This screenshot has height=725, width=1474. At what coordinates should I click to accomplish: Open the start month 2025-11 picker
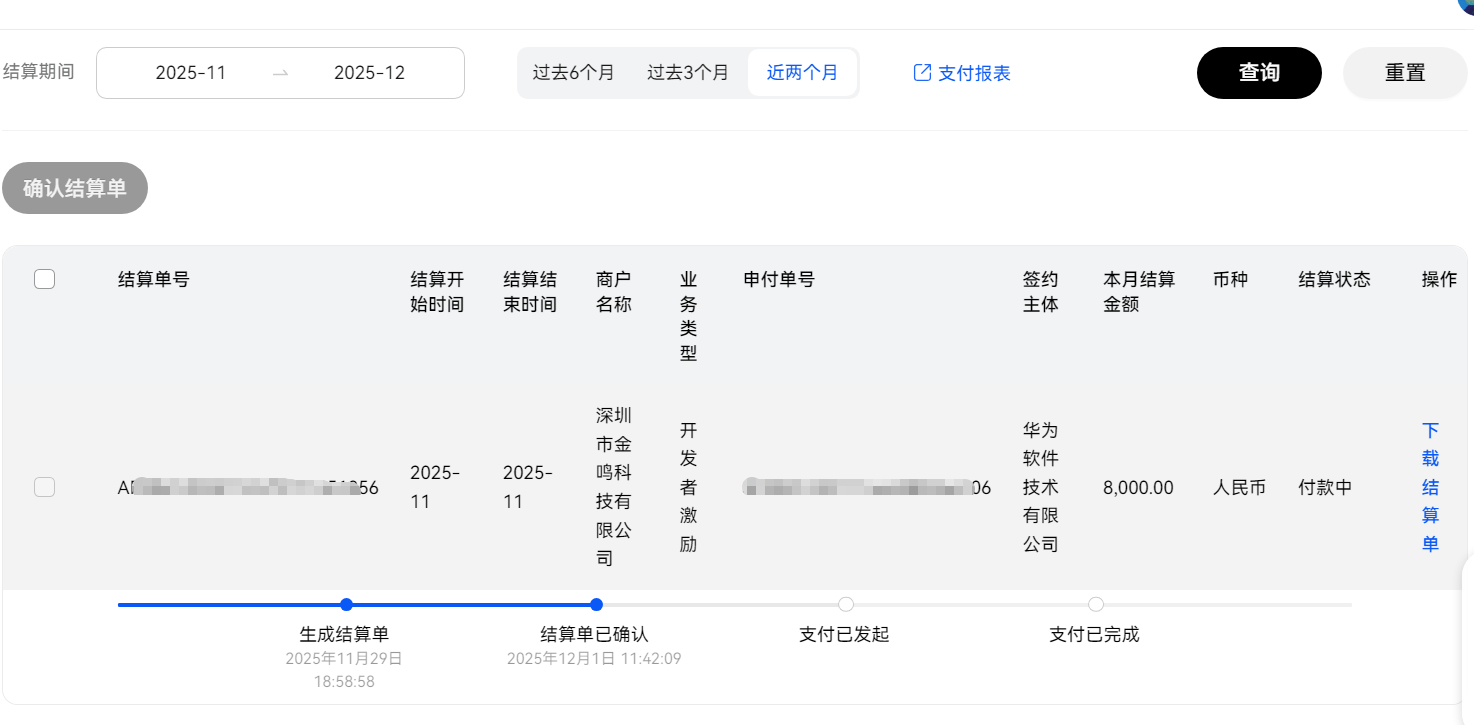(x=191, y=73)
